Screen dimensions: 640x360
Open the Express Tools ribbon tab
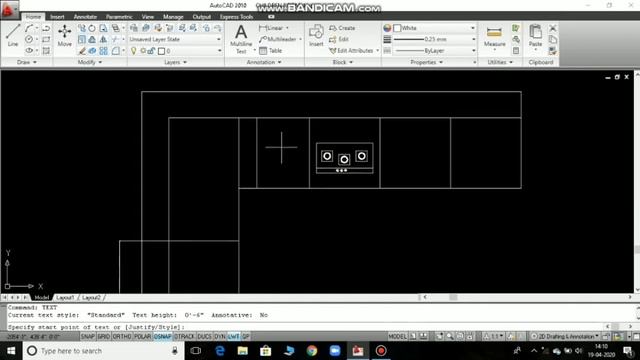[x=236, y=17]
